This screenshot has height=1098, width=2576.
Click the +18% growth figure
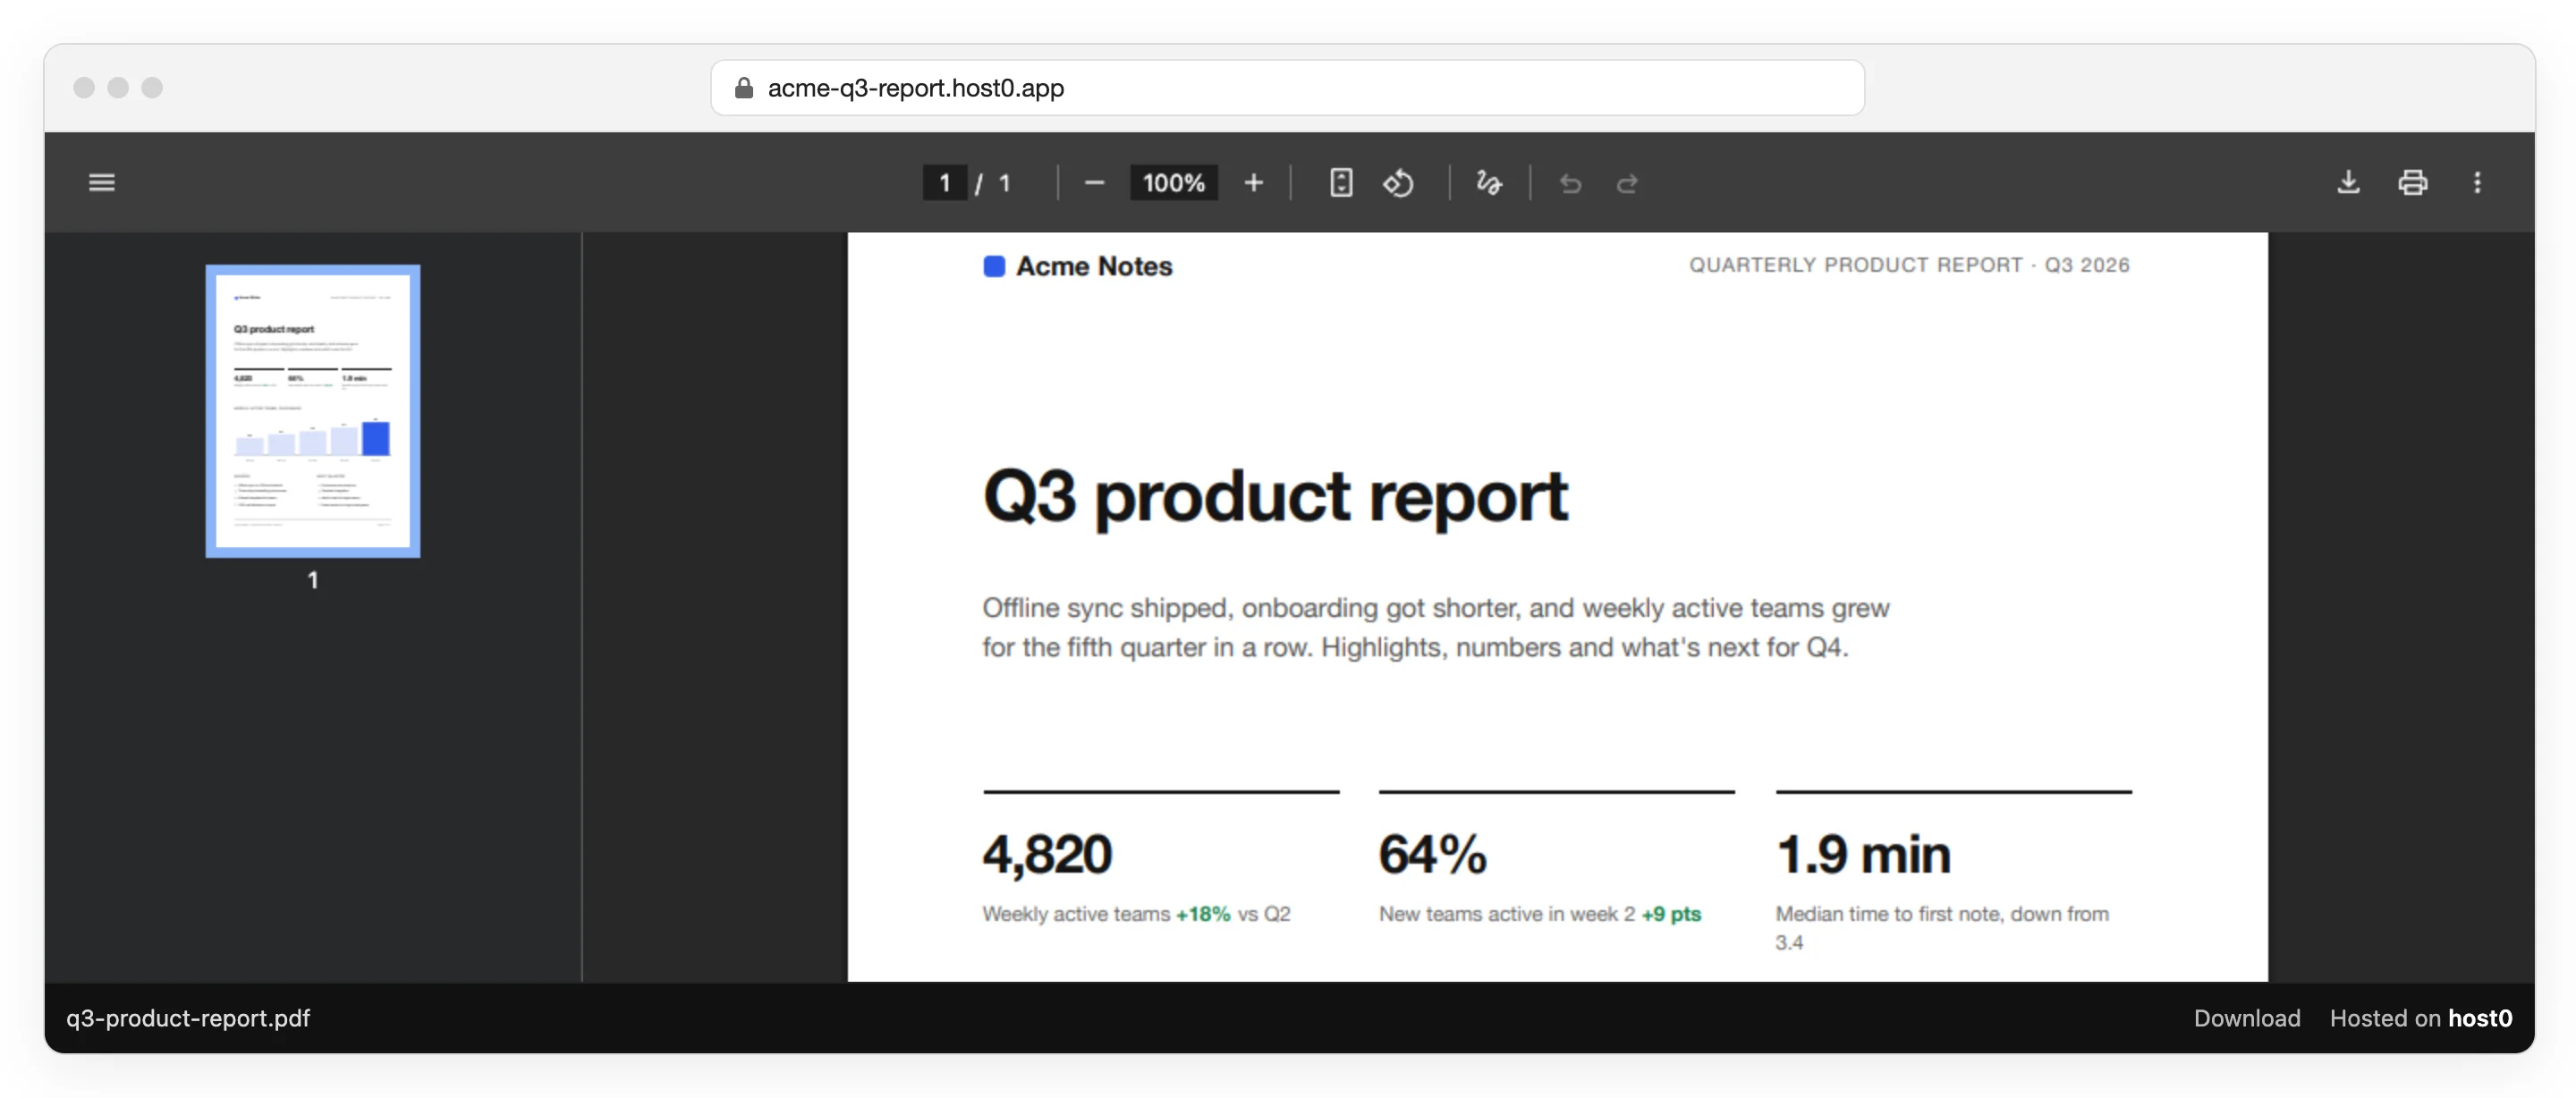coord(1202,914)
